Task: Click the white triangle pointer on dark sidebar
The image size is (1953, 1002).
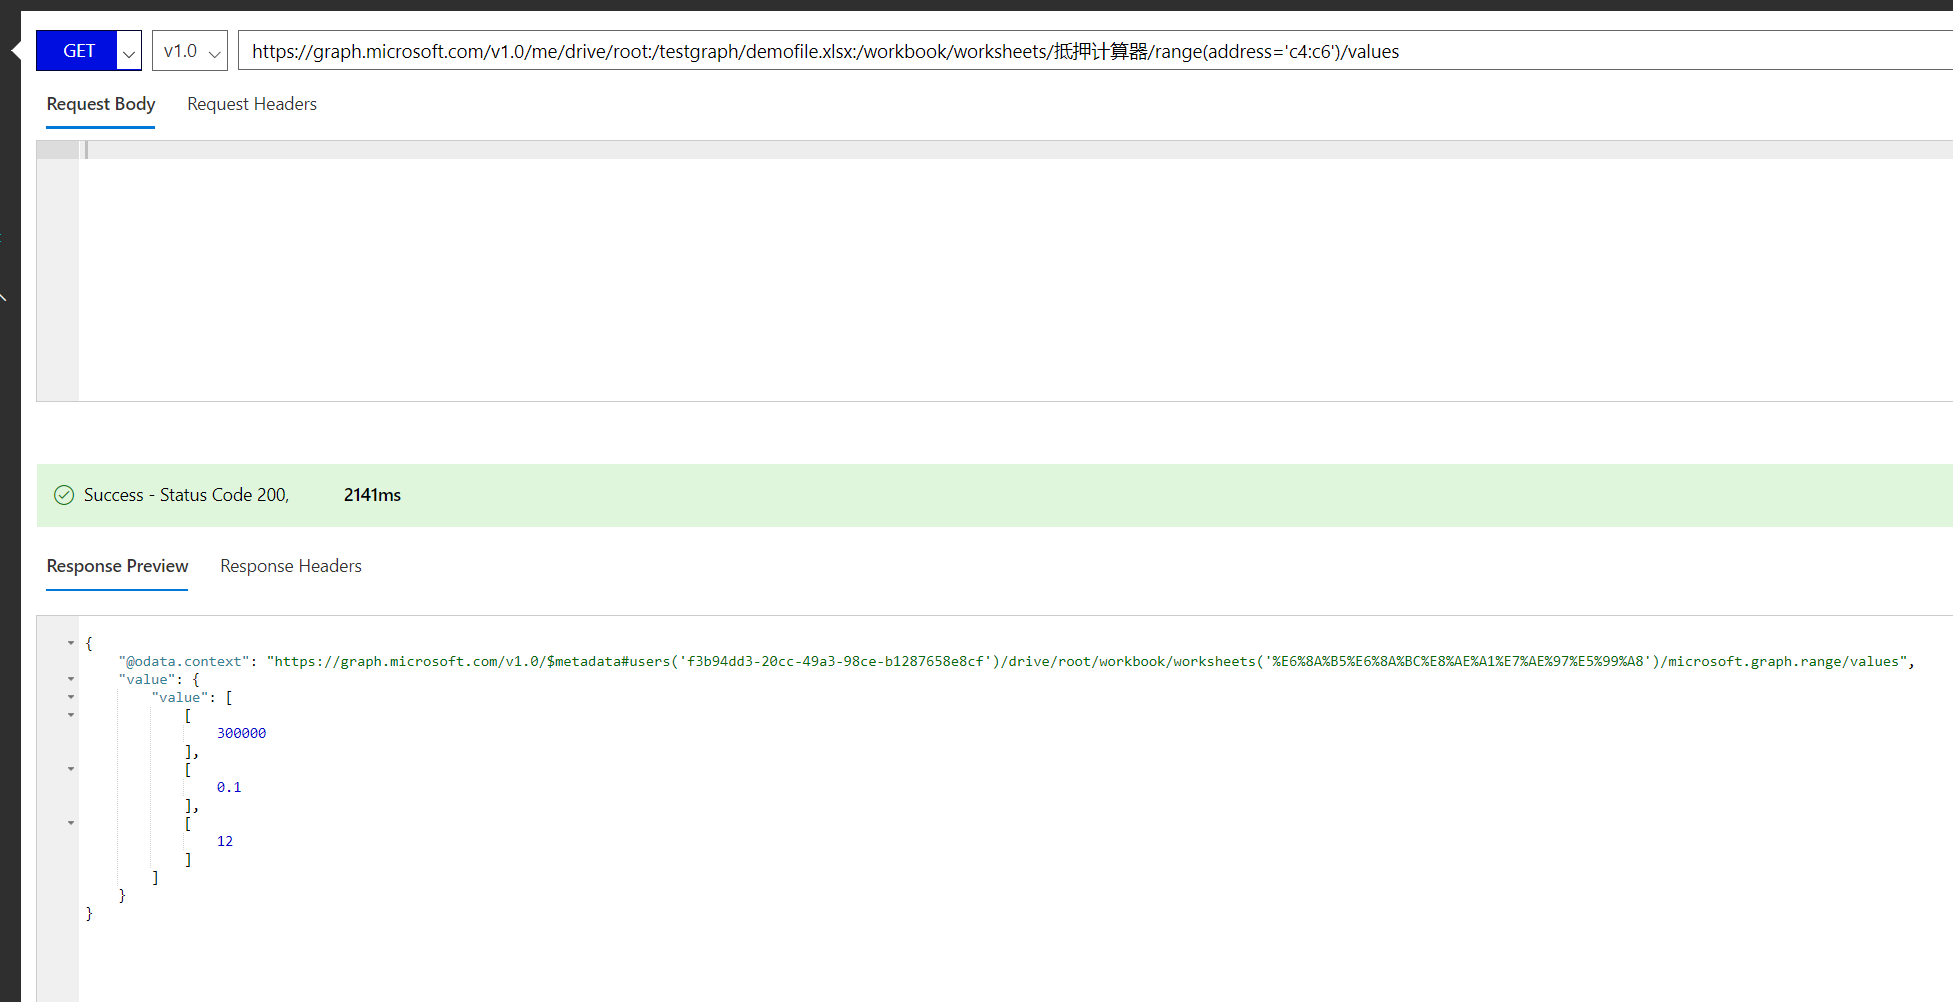Action: pyautogui.click(x=15, y=50)
